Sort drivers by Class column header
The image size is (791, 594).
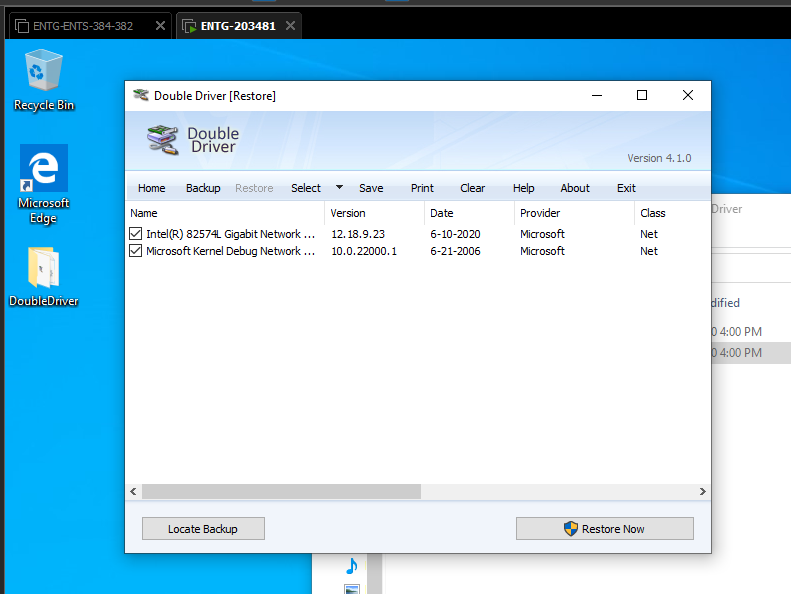(x=672, y=213)
